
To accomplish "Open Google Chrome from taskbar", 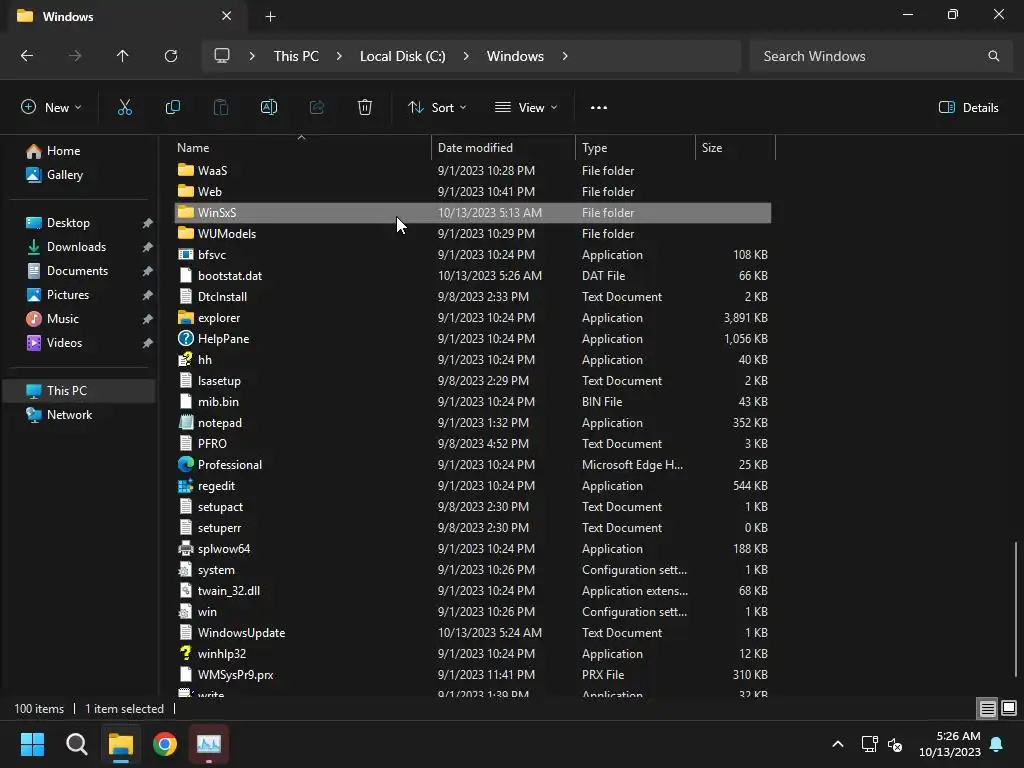I will tap(165, 744).
